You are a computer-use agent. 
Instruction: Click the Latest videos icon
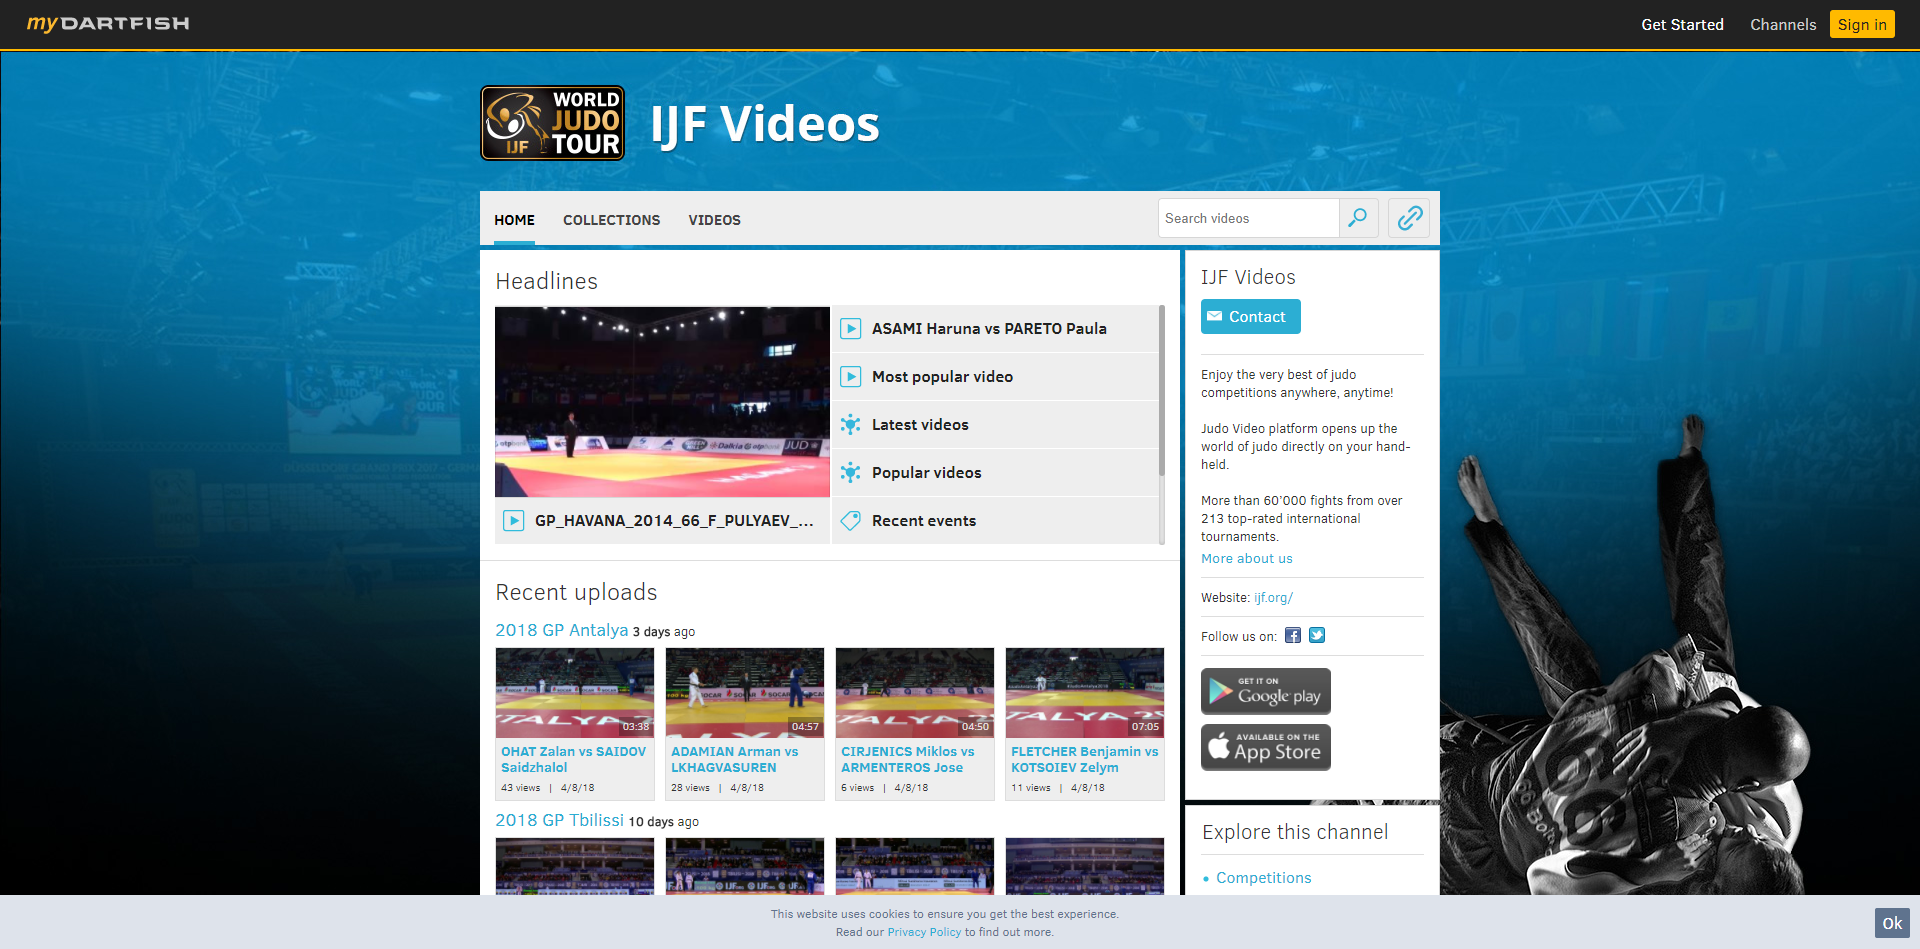tap(851, 425)
